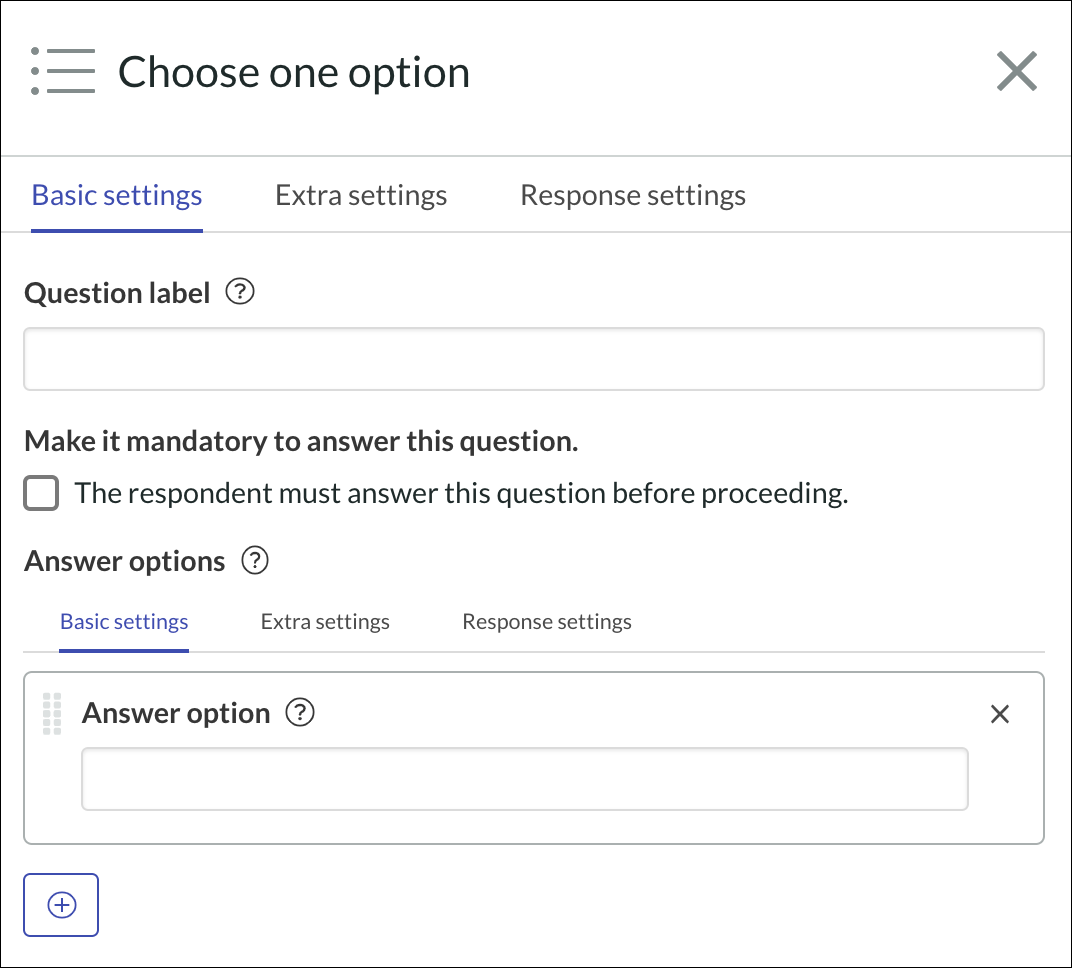This screenshot has height=968, width=1072.
Task: Remove the first answer option
Action: tap(1000, 714)
